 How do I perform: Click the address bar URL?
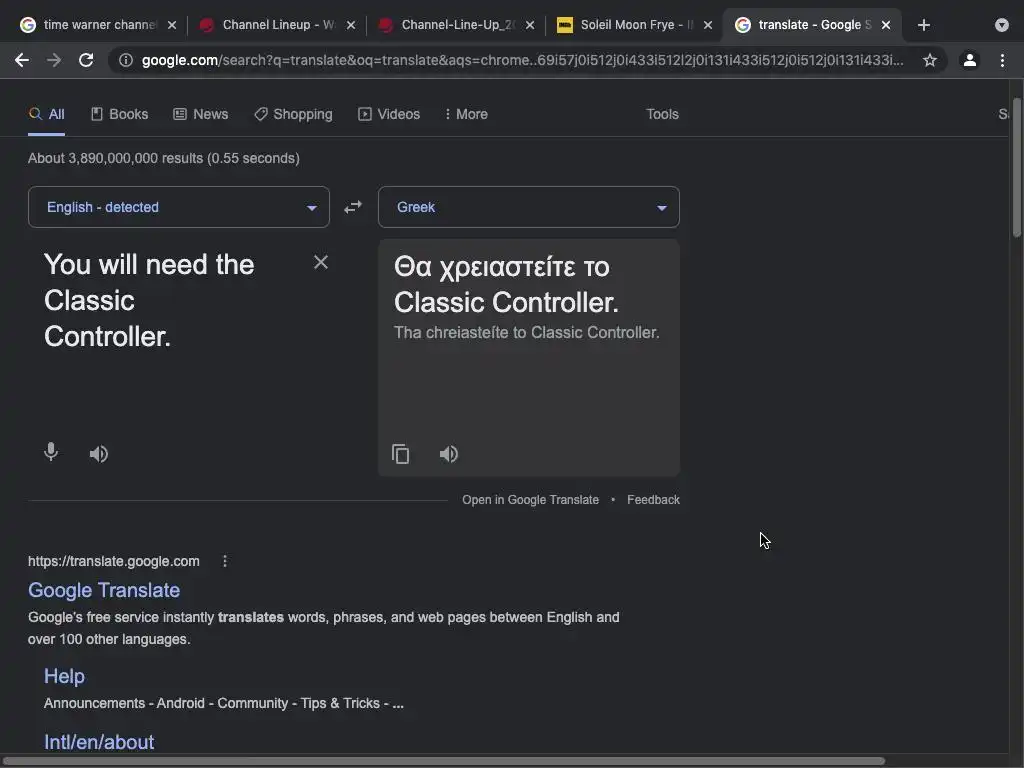coord(522,60)
